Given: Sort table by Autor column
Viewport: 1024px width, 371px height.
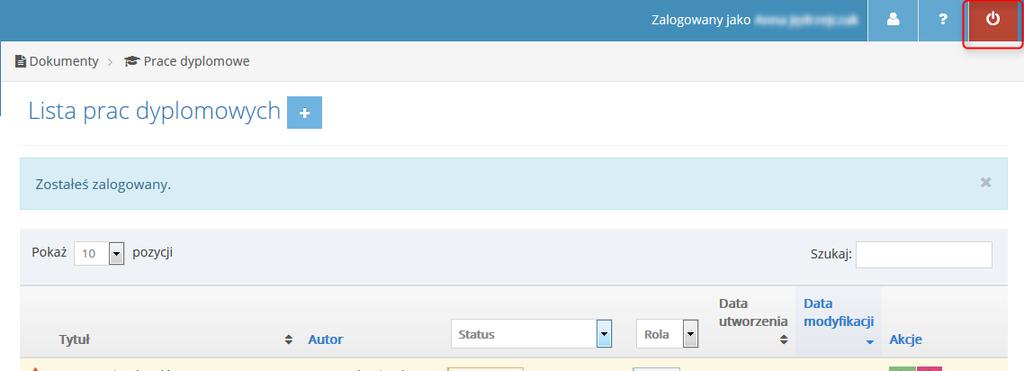Looking at the screenshot, I should tap(325, 340).
